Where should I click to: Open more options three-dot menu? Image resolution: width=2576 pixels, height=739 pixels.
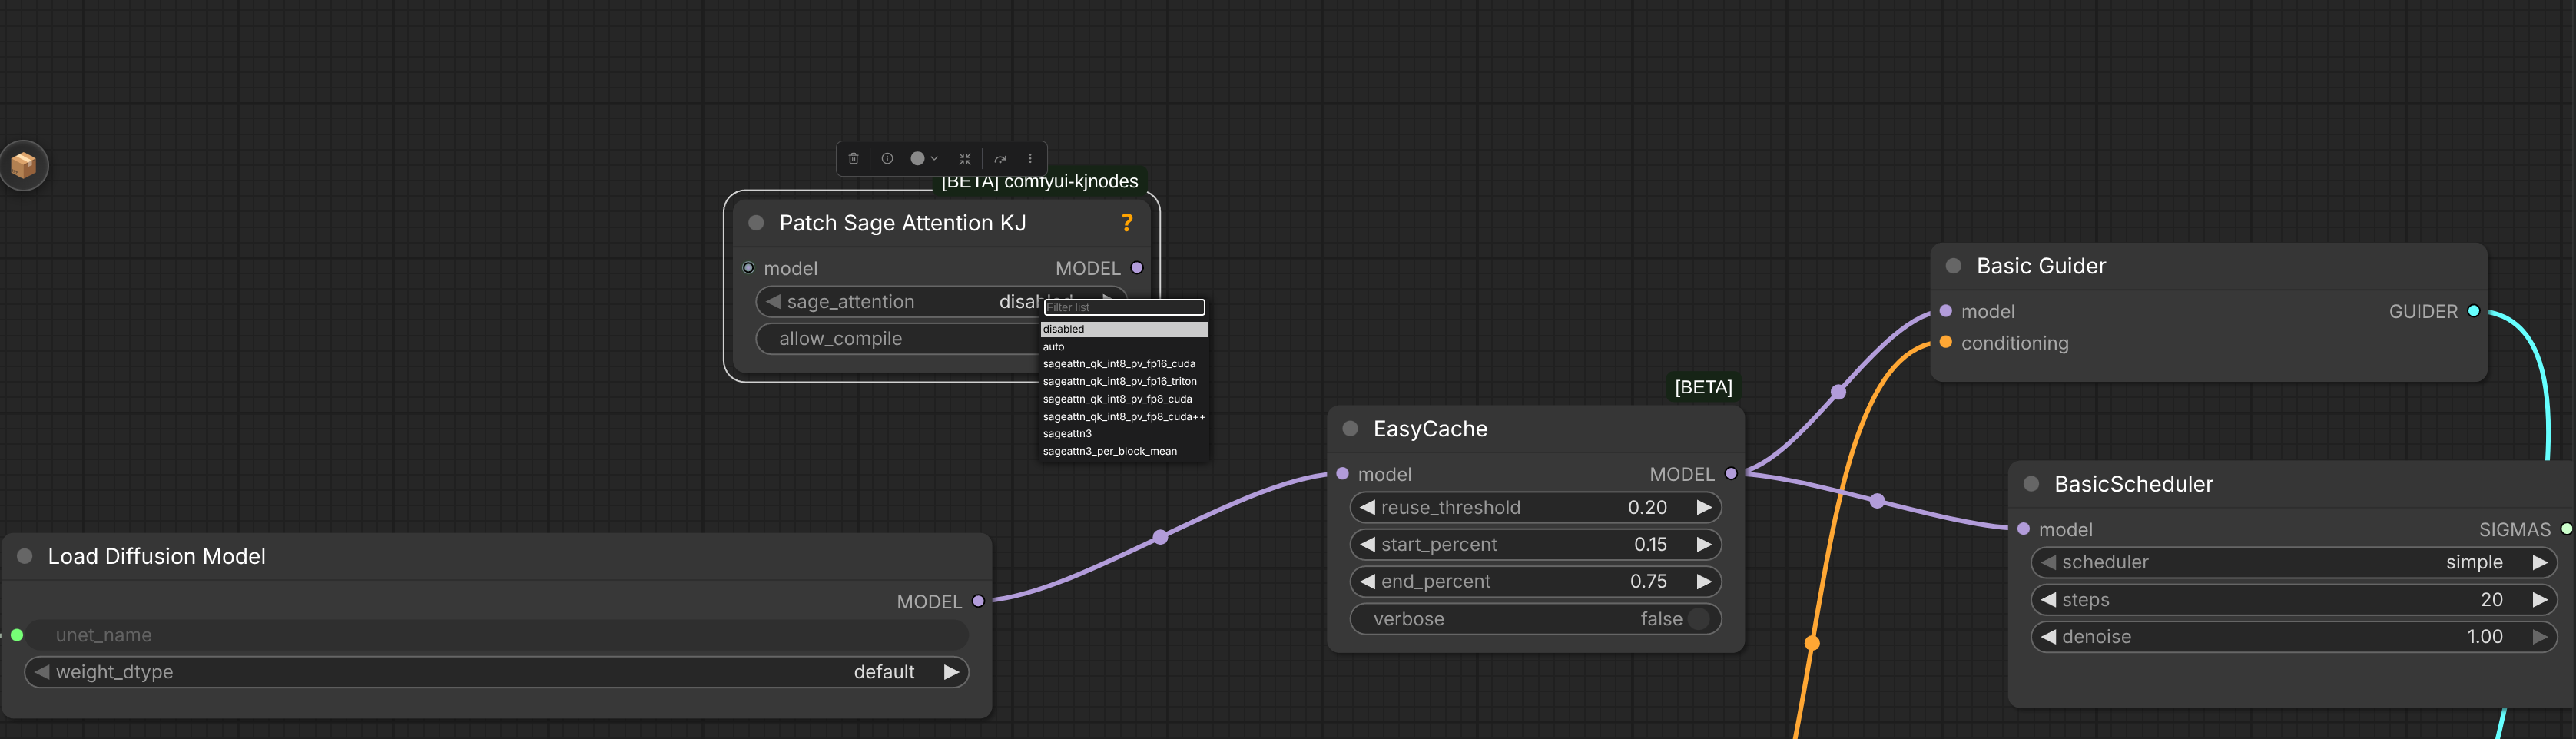click(x=1030, y=158)
